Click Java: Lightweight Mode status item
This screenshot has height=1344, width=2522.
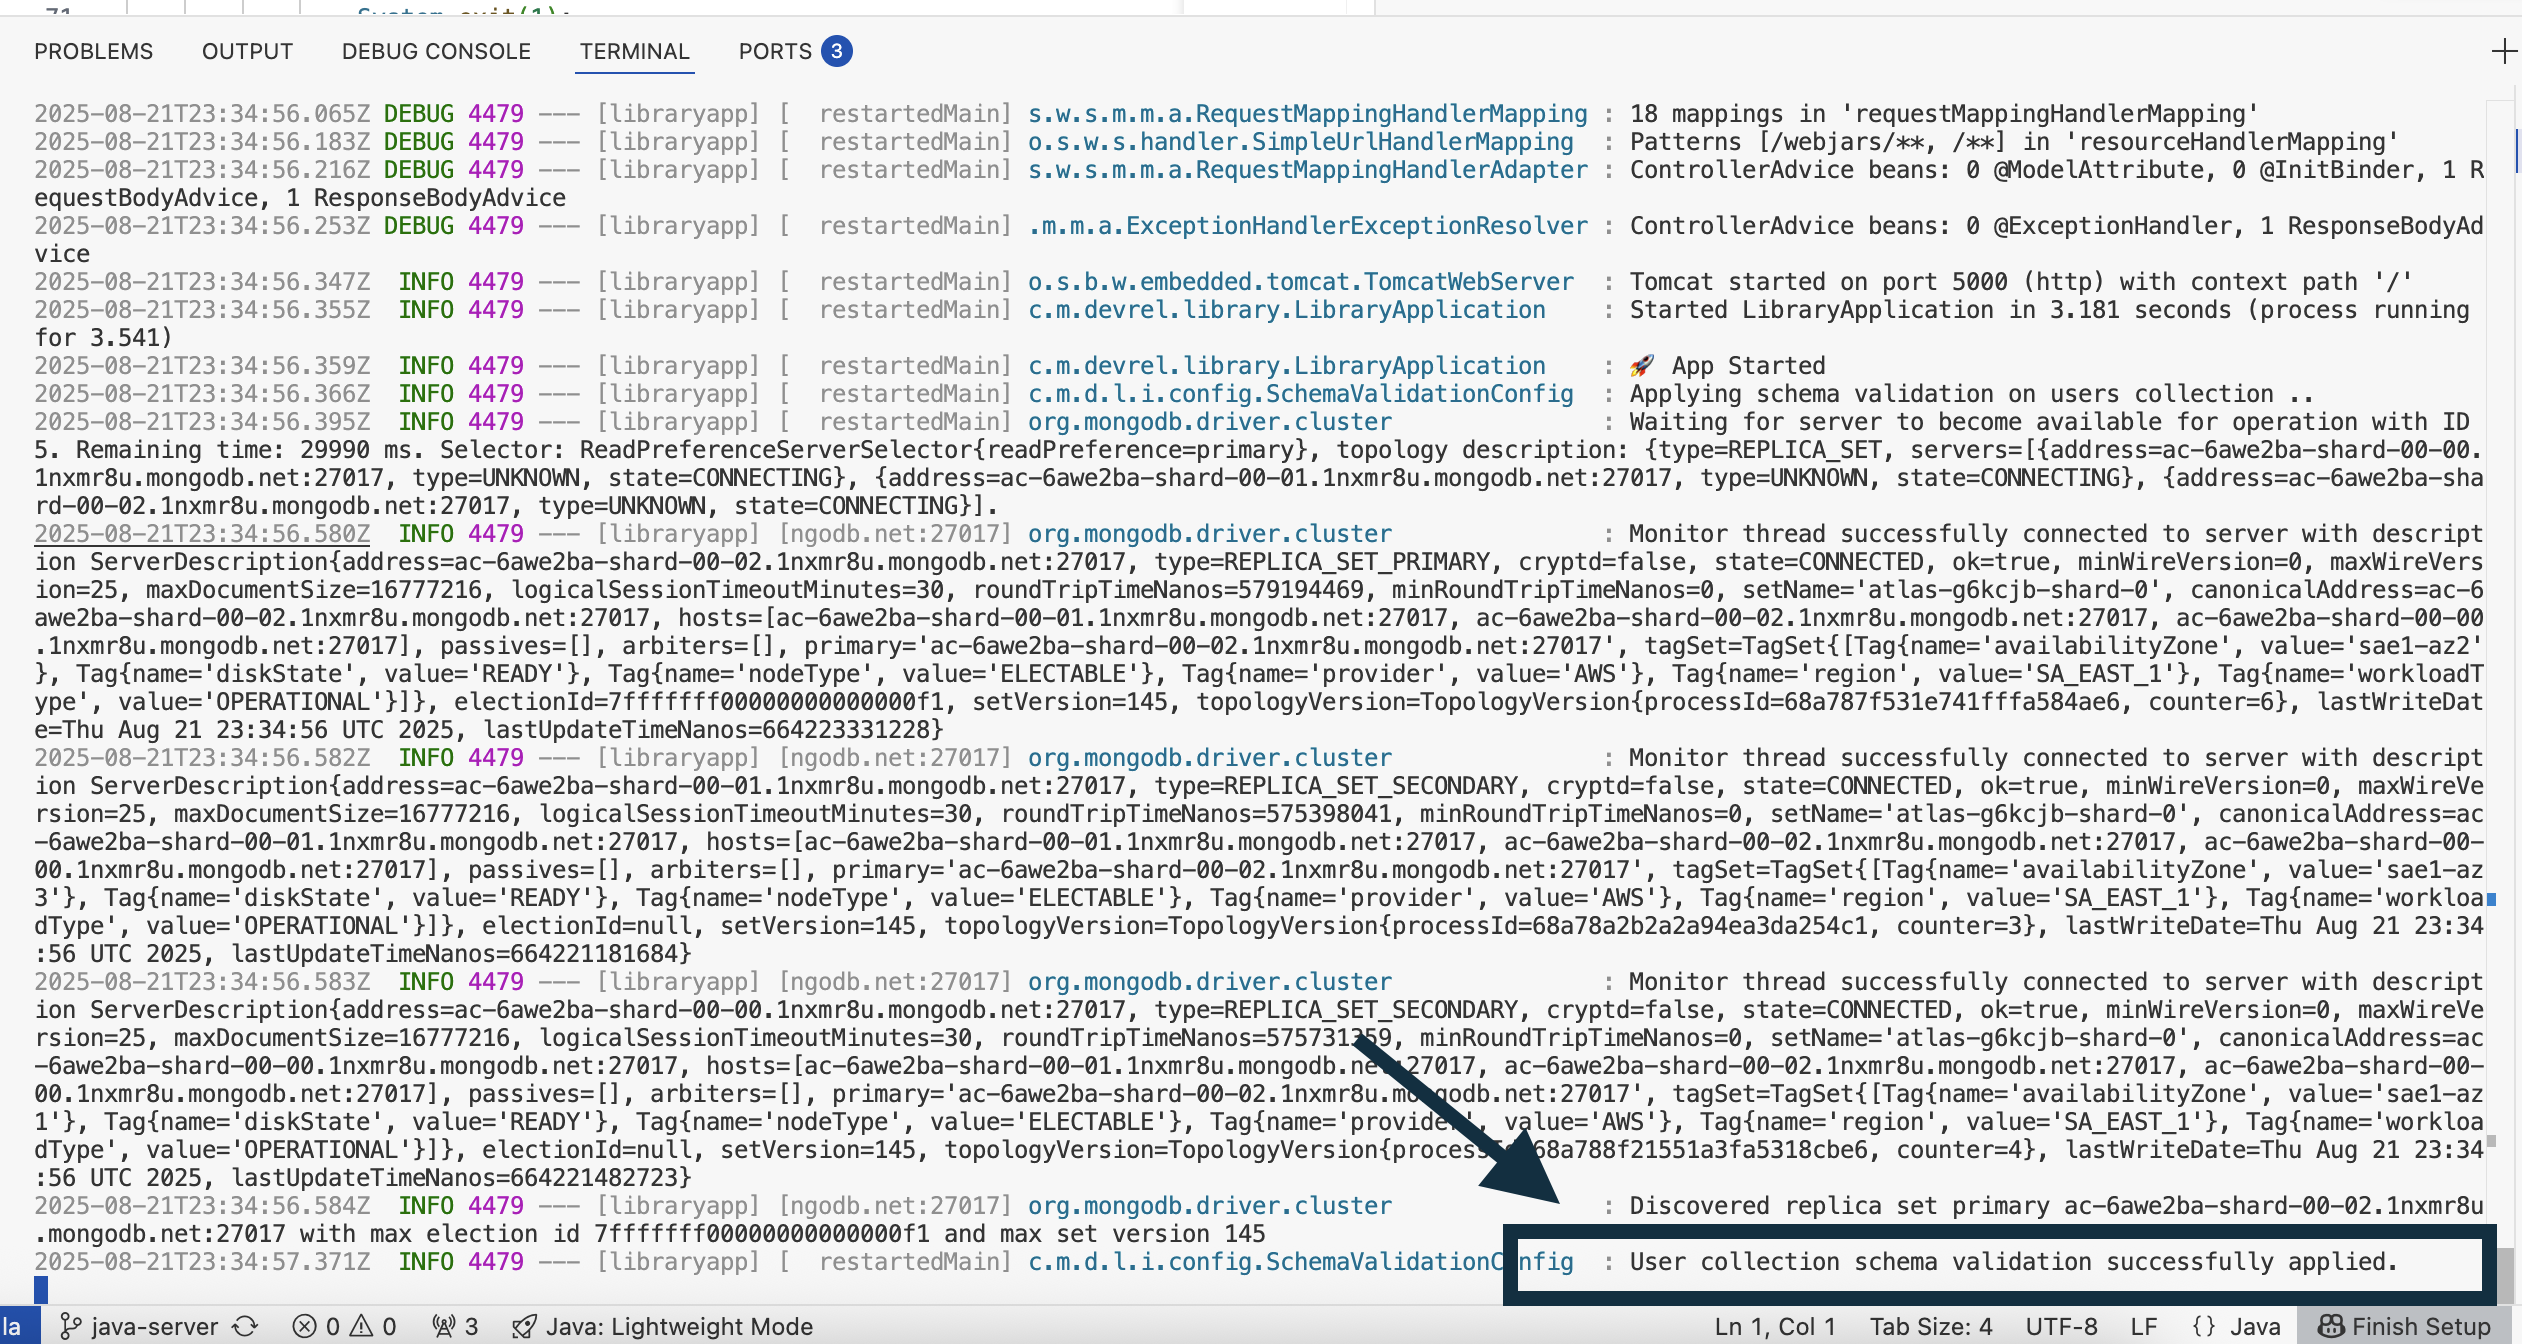pos(662,1326)
